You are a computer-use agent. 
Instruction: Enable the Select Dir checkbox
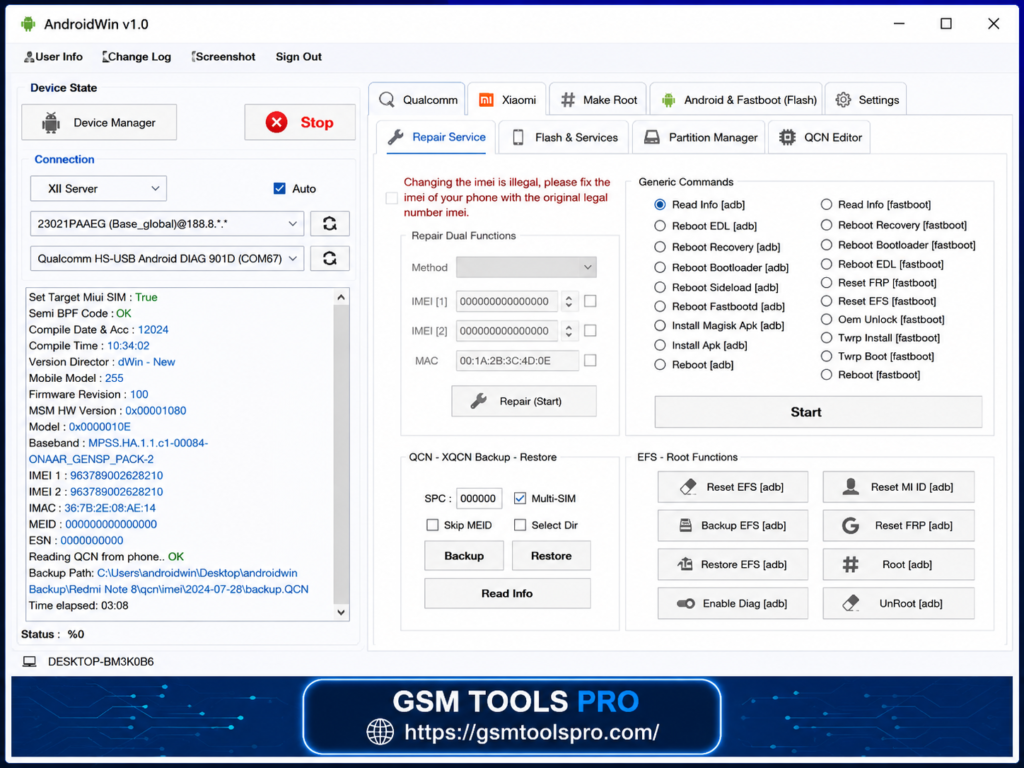click(x=520, y=525)
